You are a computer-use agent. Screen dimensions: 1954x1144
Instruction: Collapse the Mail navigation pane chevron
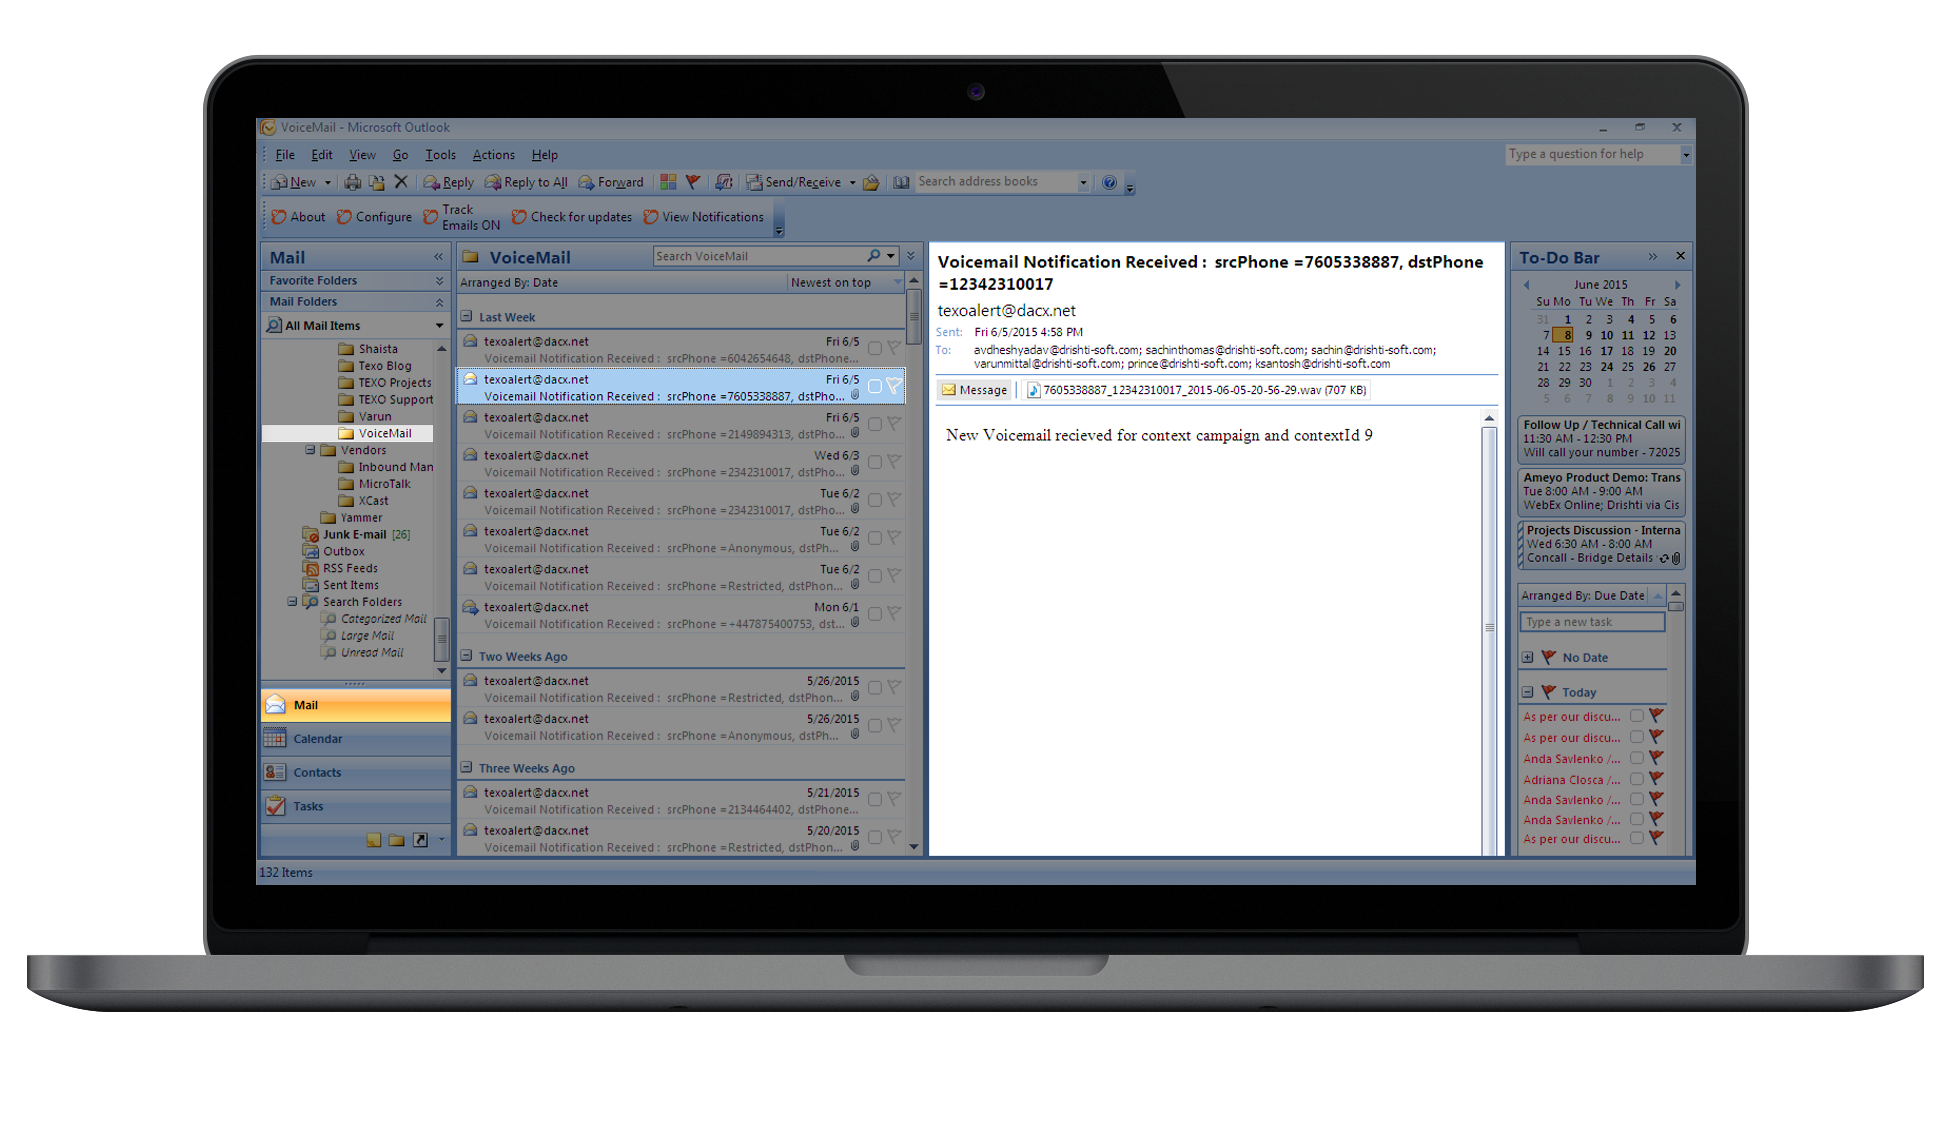click(x=438, y=257)
